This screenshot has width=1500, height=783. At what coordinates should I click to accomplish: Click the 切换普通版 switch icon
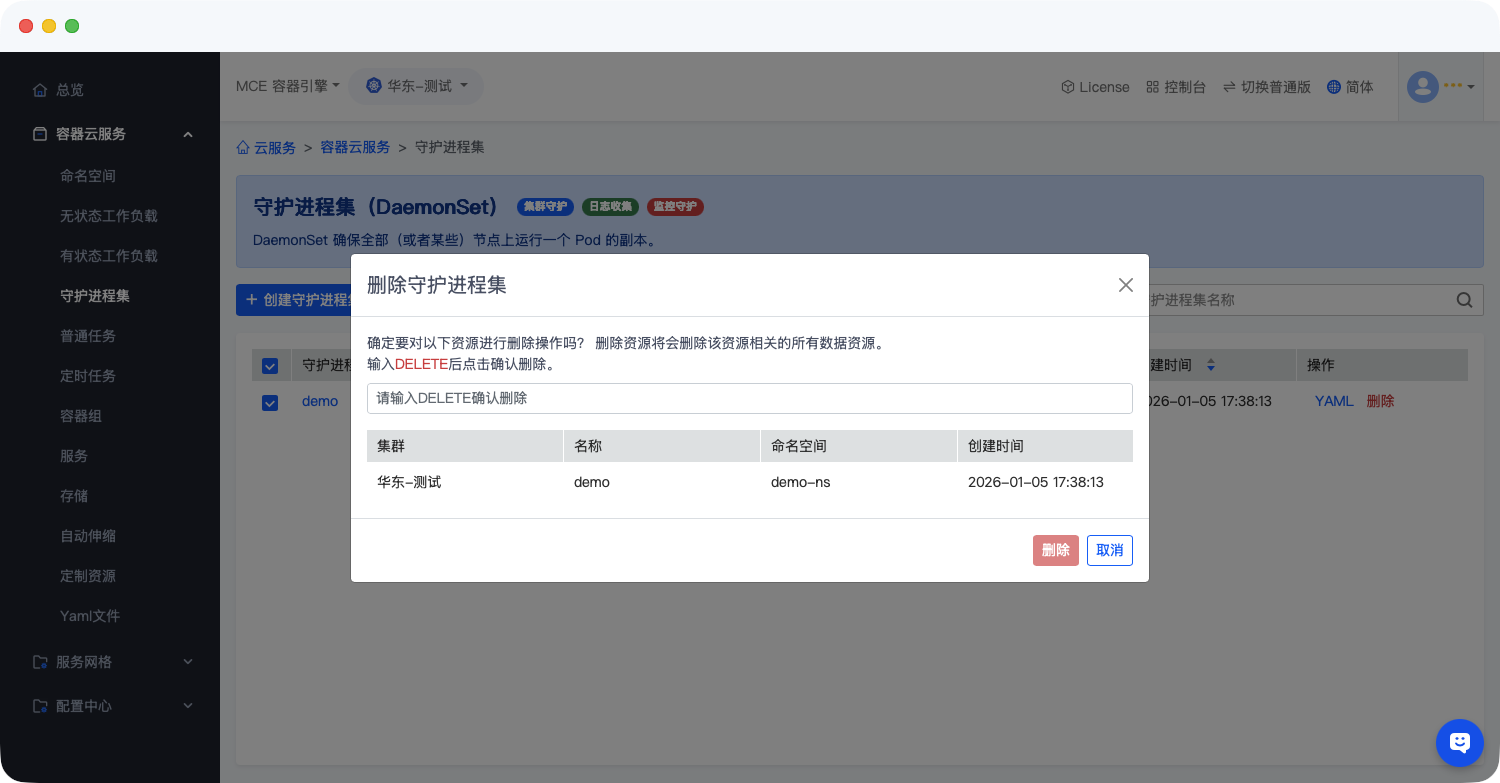click(1229, 87)
